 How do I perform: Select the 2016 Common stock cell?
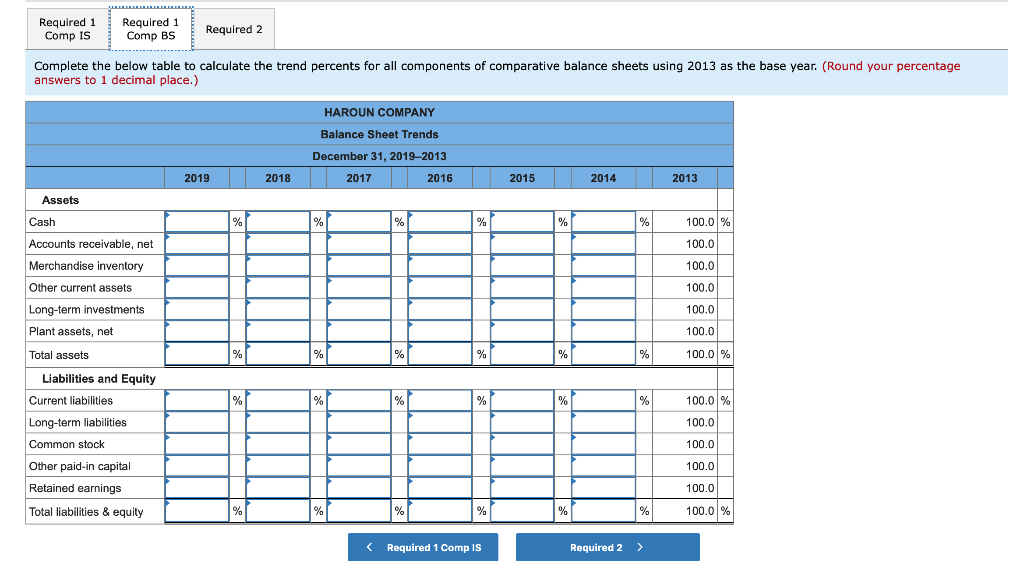[440, 444]
